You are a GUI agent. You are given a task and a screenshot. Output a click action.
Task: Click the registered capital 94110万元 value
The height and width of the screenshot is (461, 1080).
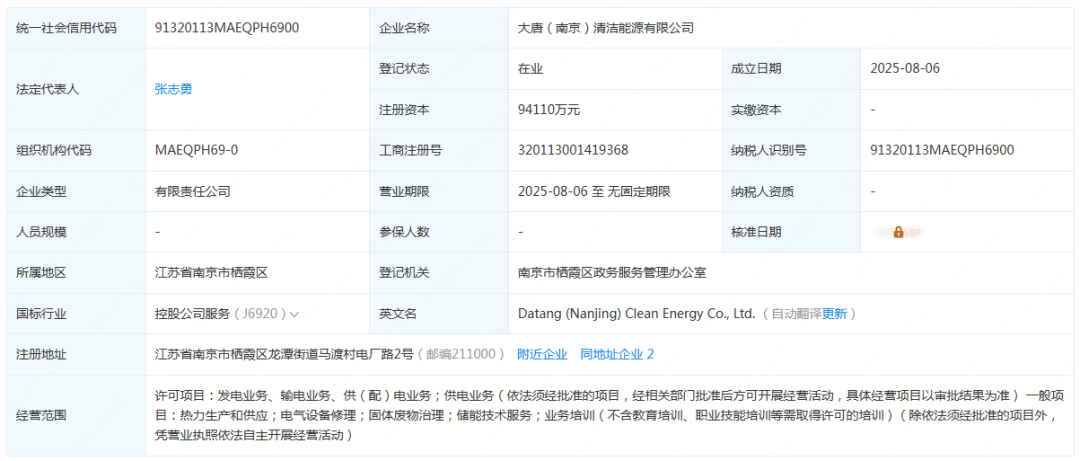[549, 110]
